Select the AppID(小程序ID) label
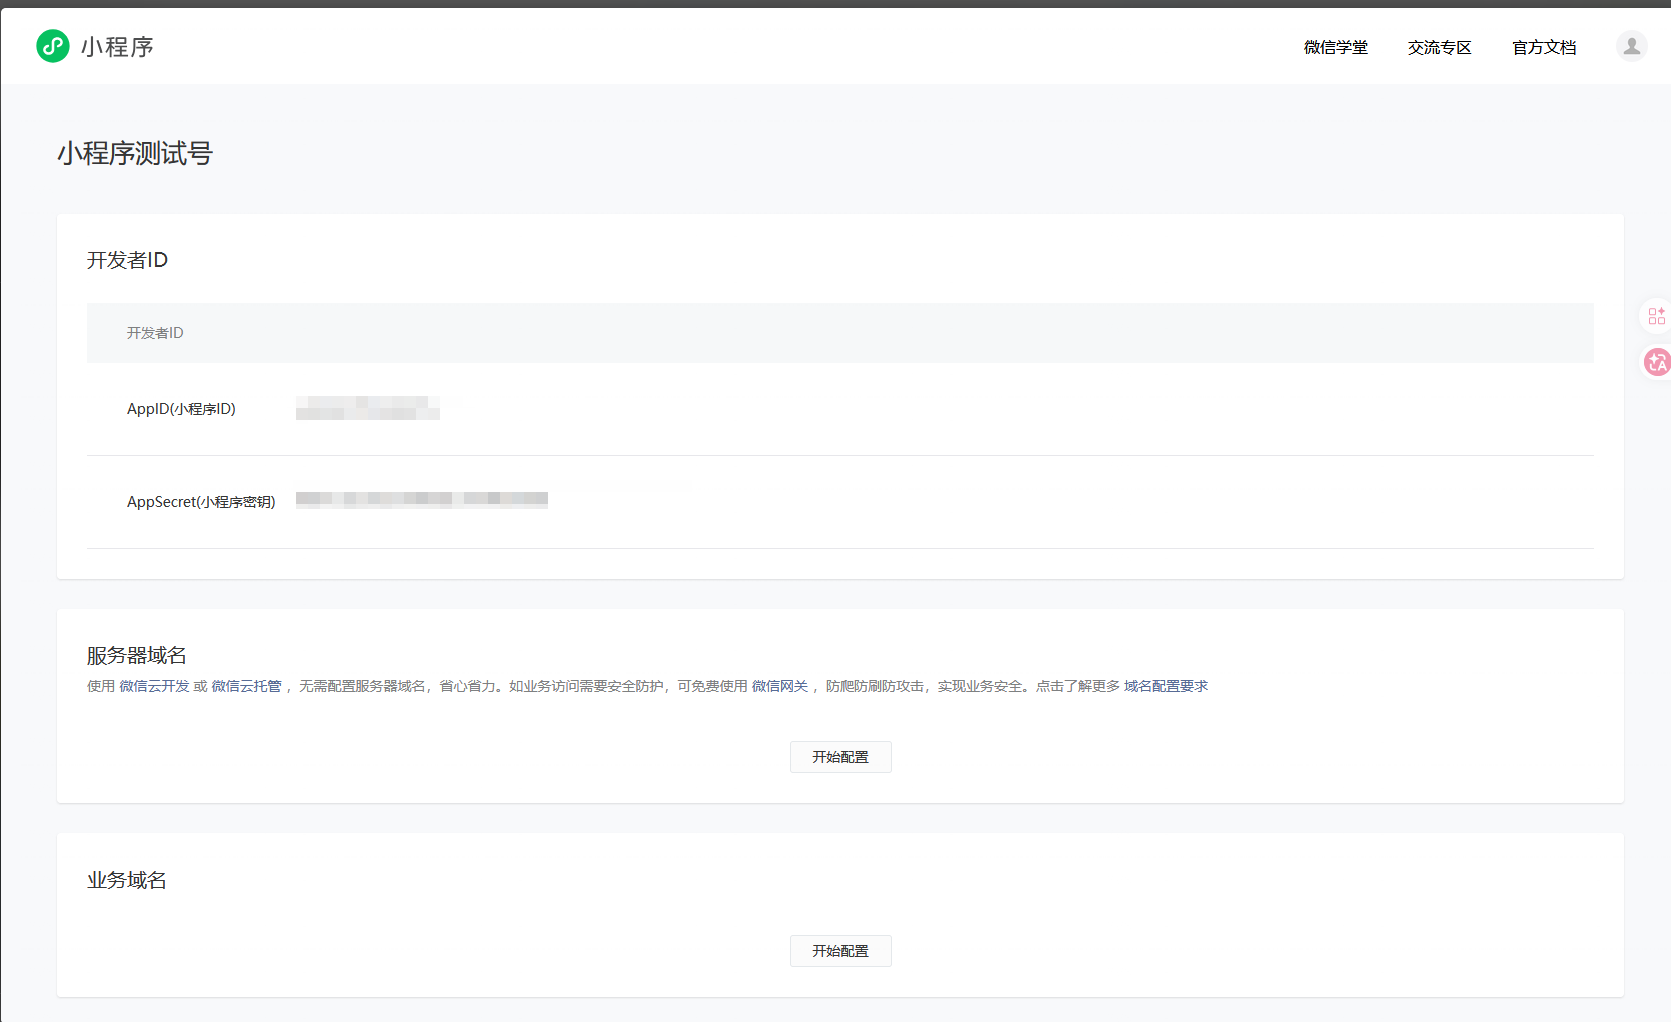Image resolution: width=1671 pixels, height=1022 pixels. click(181, 409)
